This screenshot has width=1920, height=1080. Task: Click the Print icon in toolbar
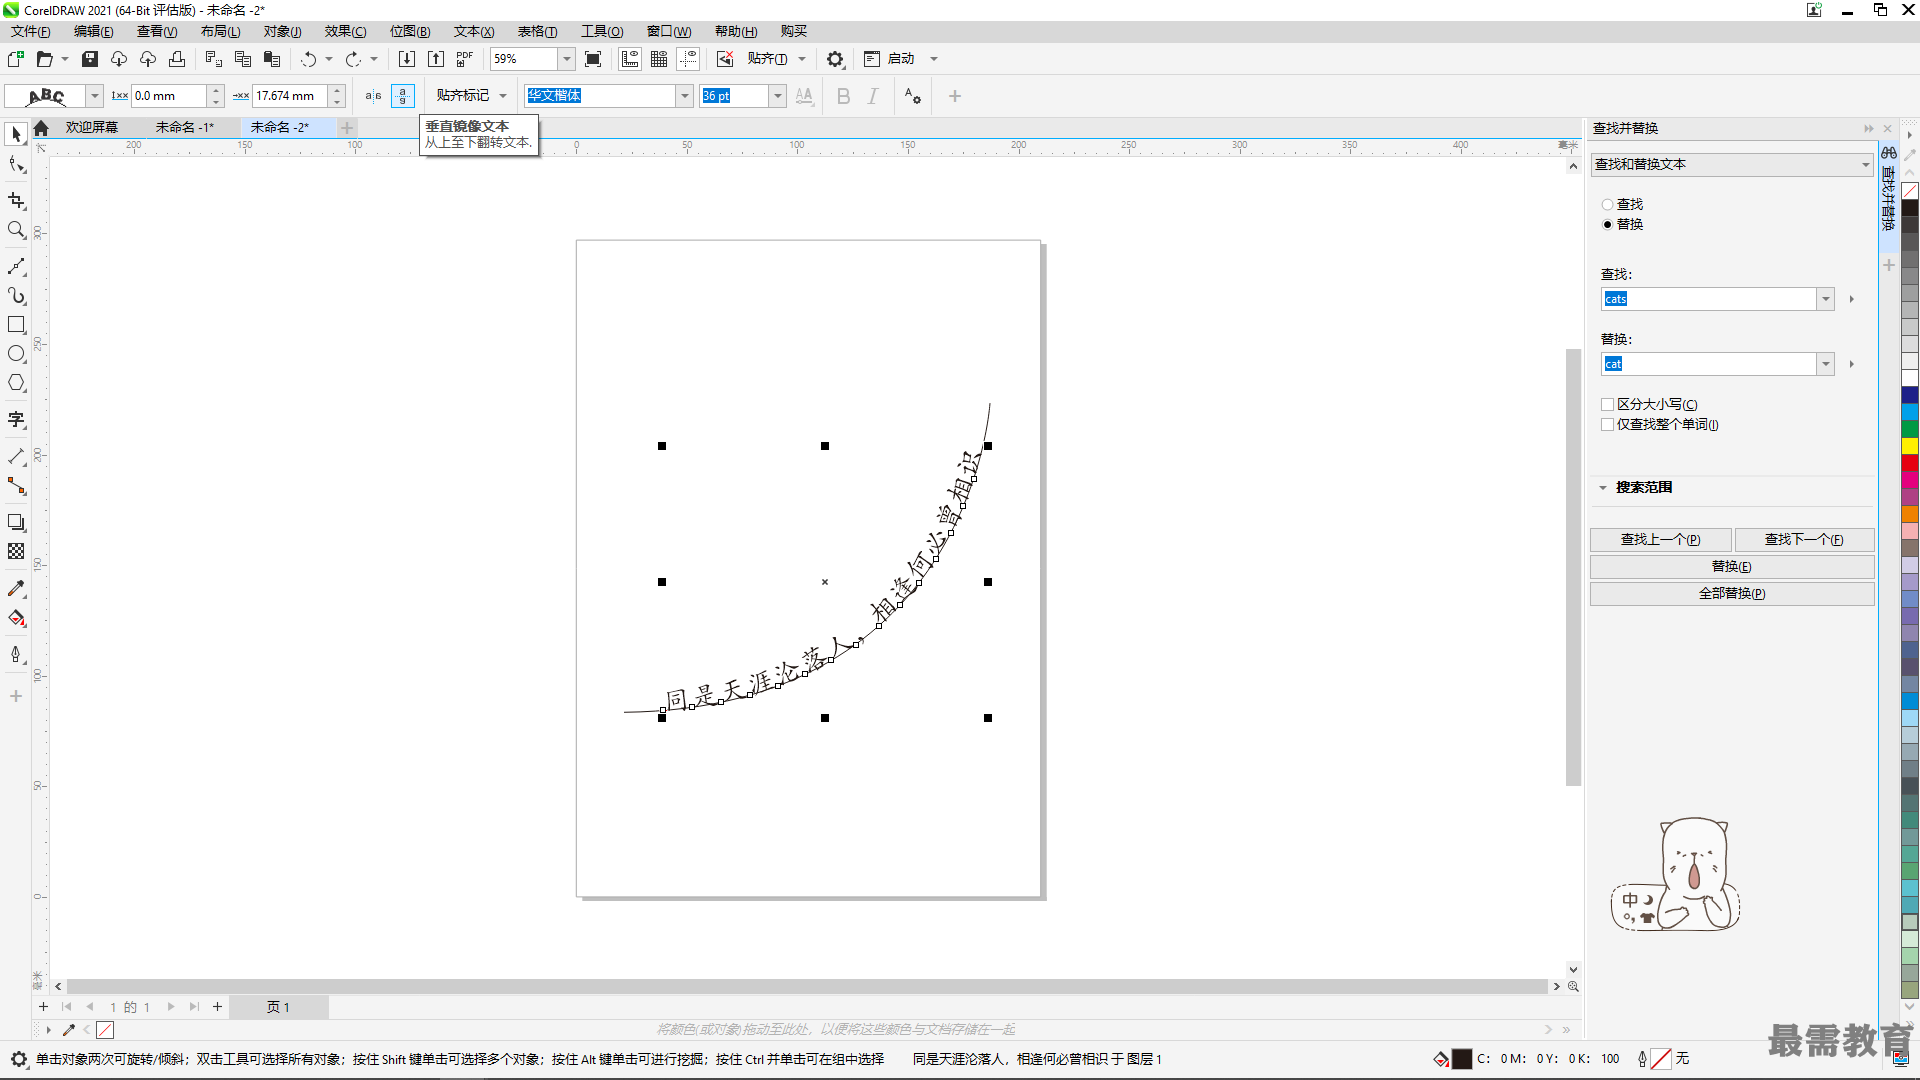(177, 59)
